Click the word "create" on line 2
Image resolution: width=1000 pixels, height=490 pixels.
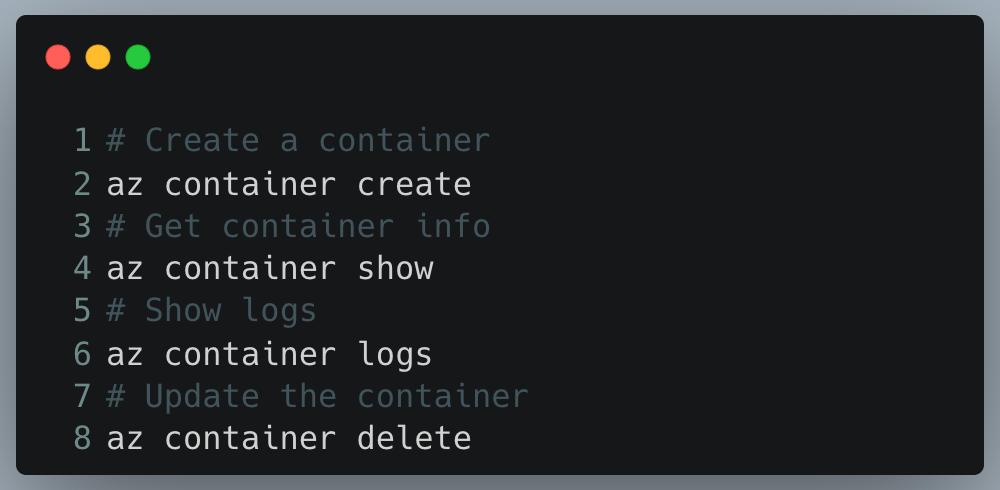click(x=414, y=184)
